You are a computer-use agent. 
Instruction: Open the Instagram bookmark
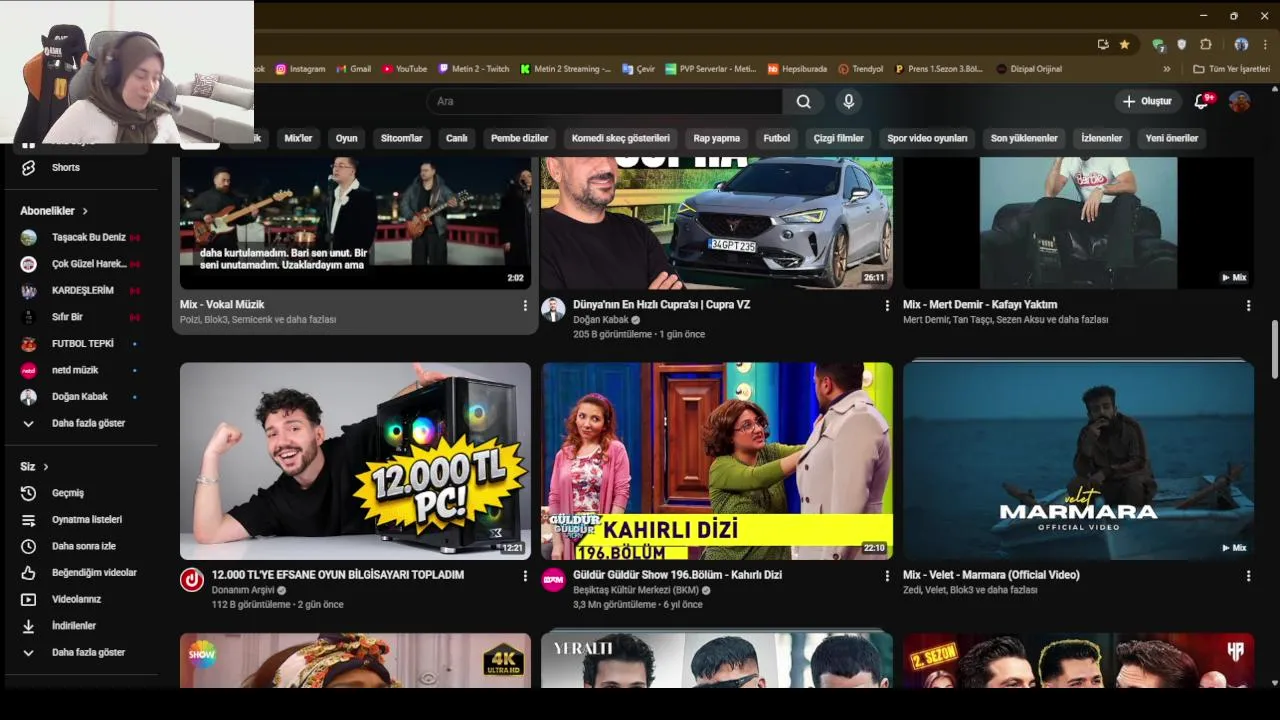300,69
